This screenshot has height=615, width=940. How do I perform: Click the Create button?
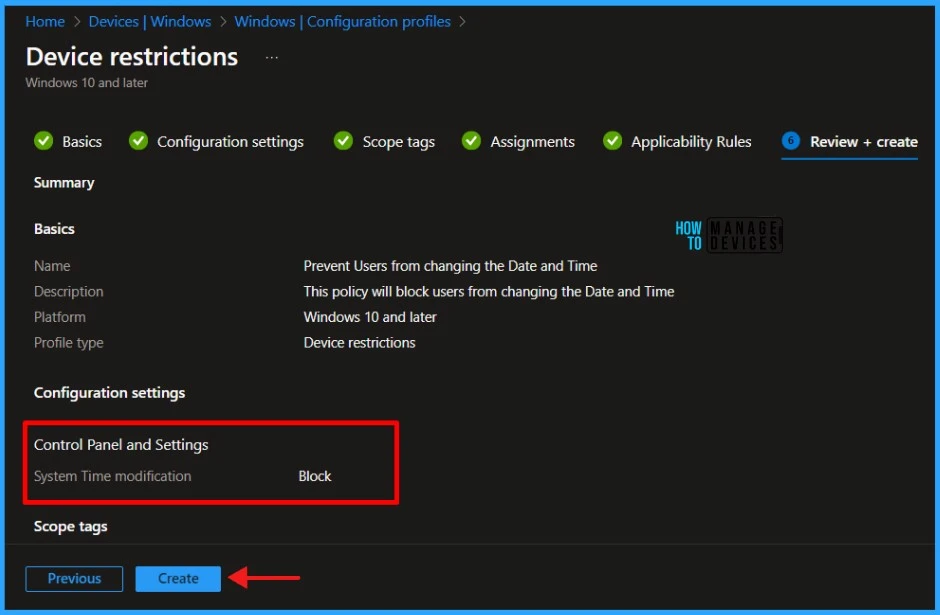pos(178,578)
